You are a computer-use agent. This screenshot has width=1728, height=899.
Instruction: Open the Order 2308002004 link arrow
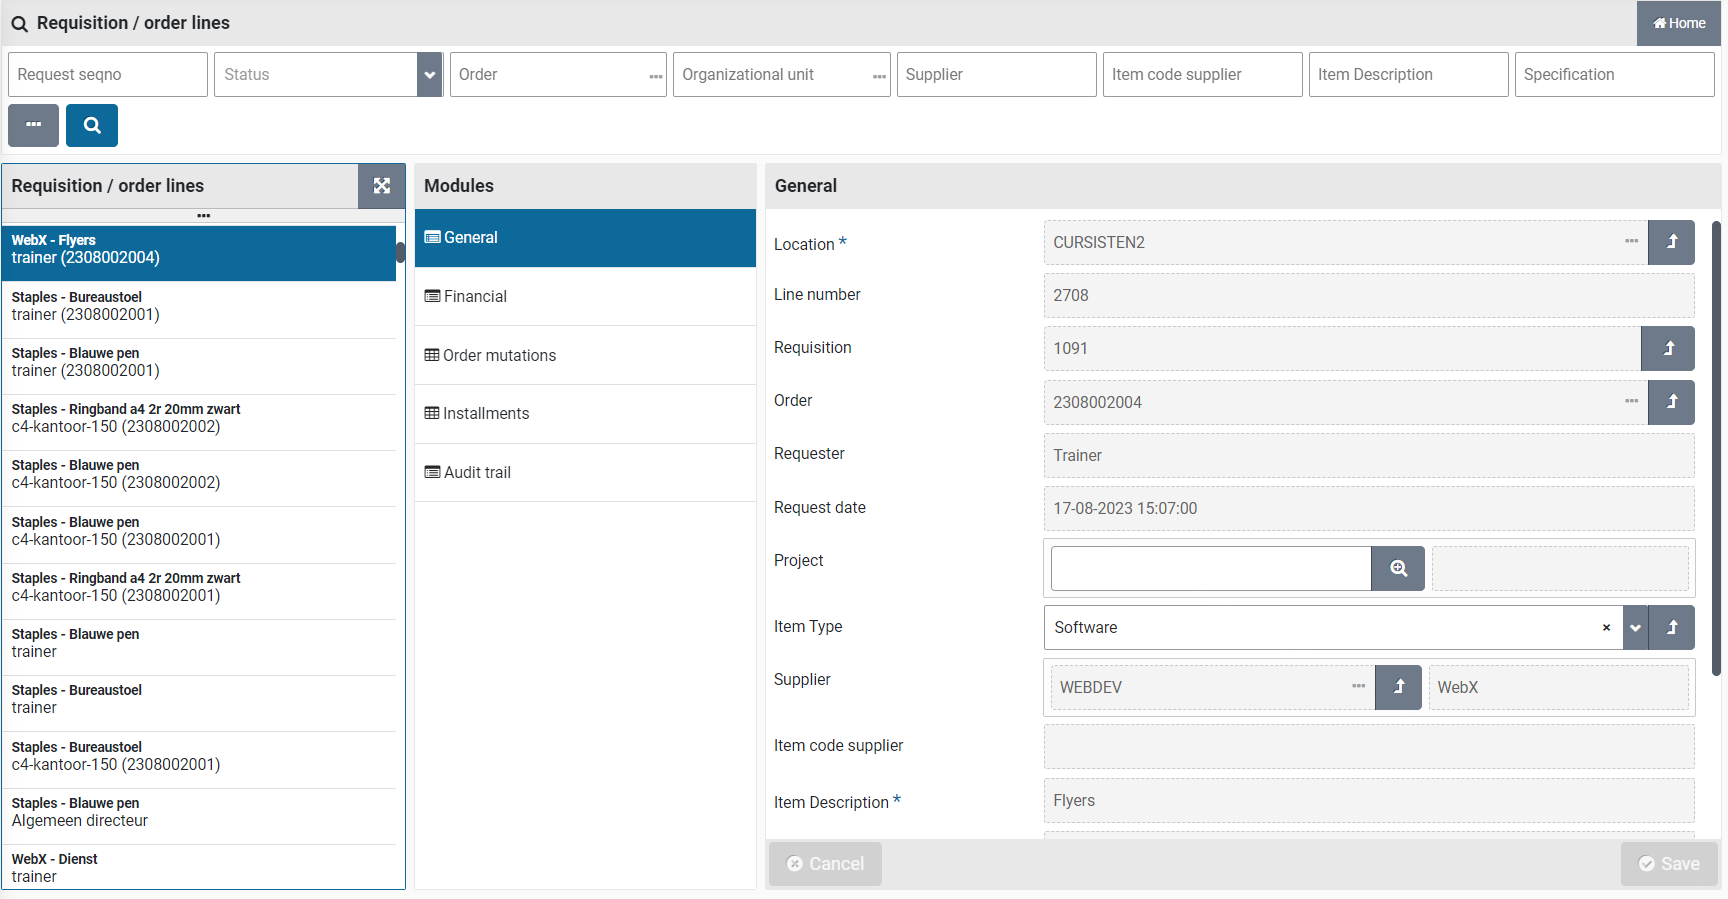point(1671,402)
